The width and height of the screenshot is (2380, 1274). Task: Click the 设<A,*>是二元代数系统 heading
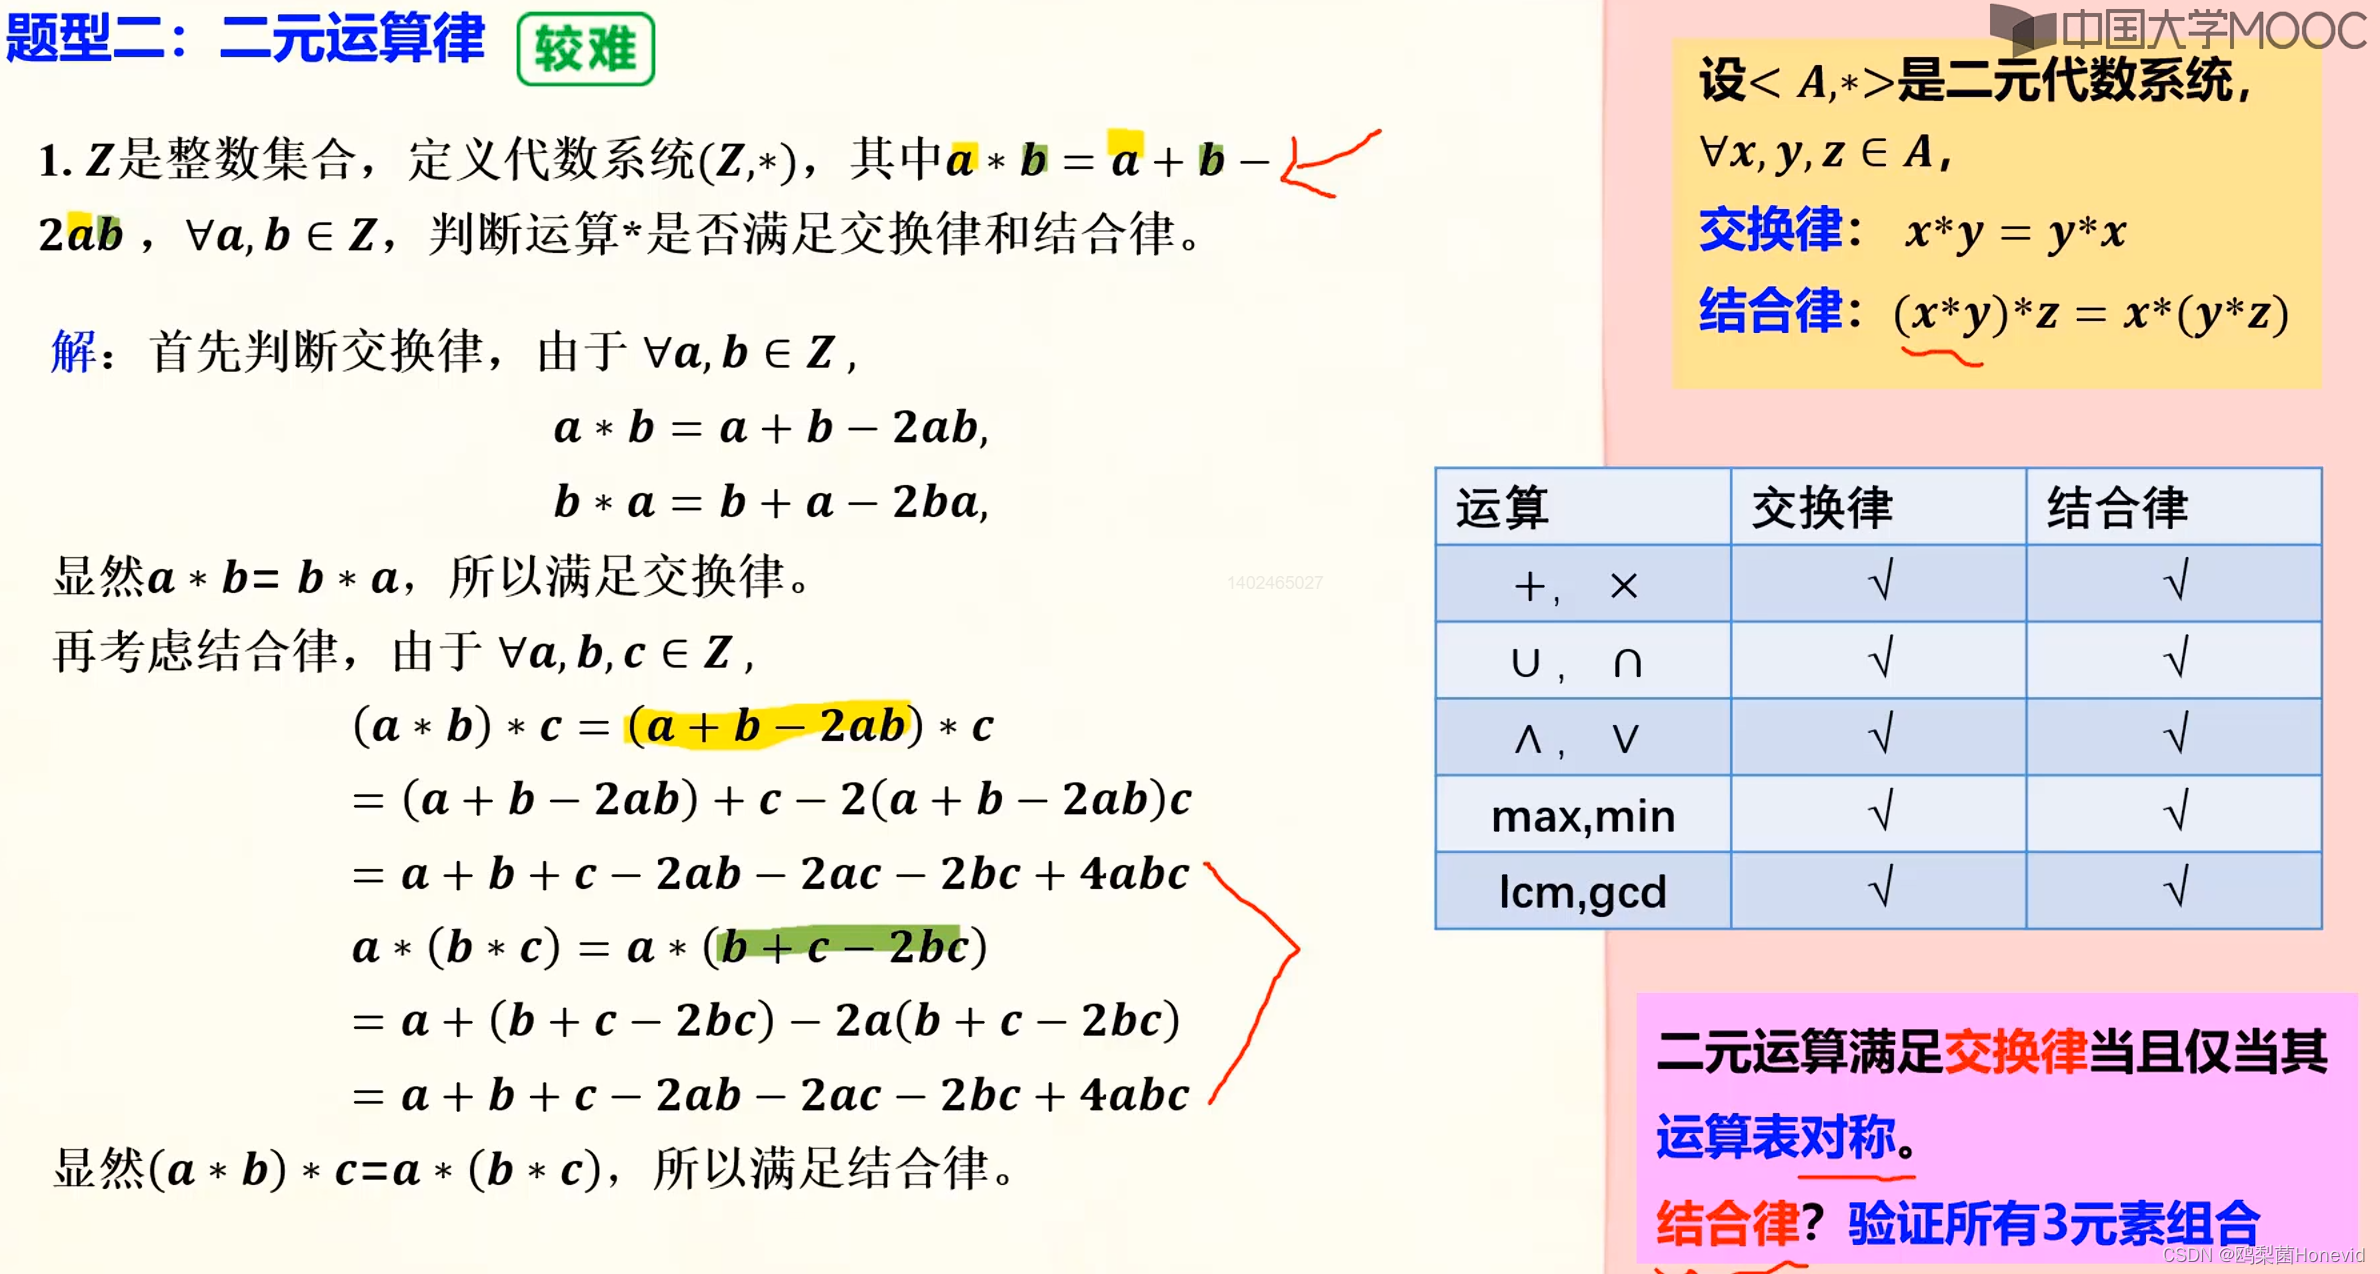pos(1976,80)
